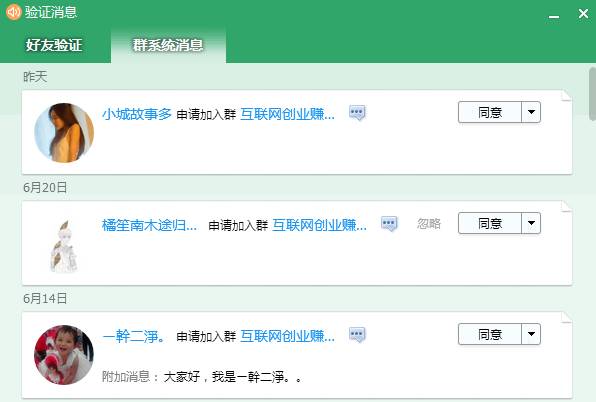Open profile link 小城故事多
This screenshot has width=596, height=402.
click(137, 114)
